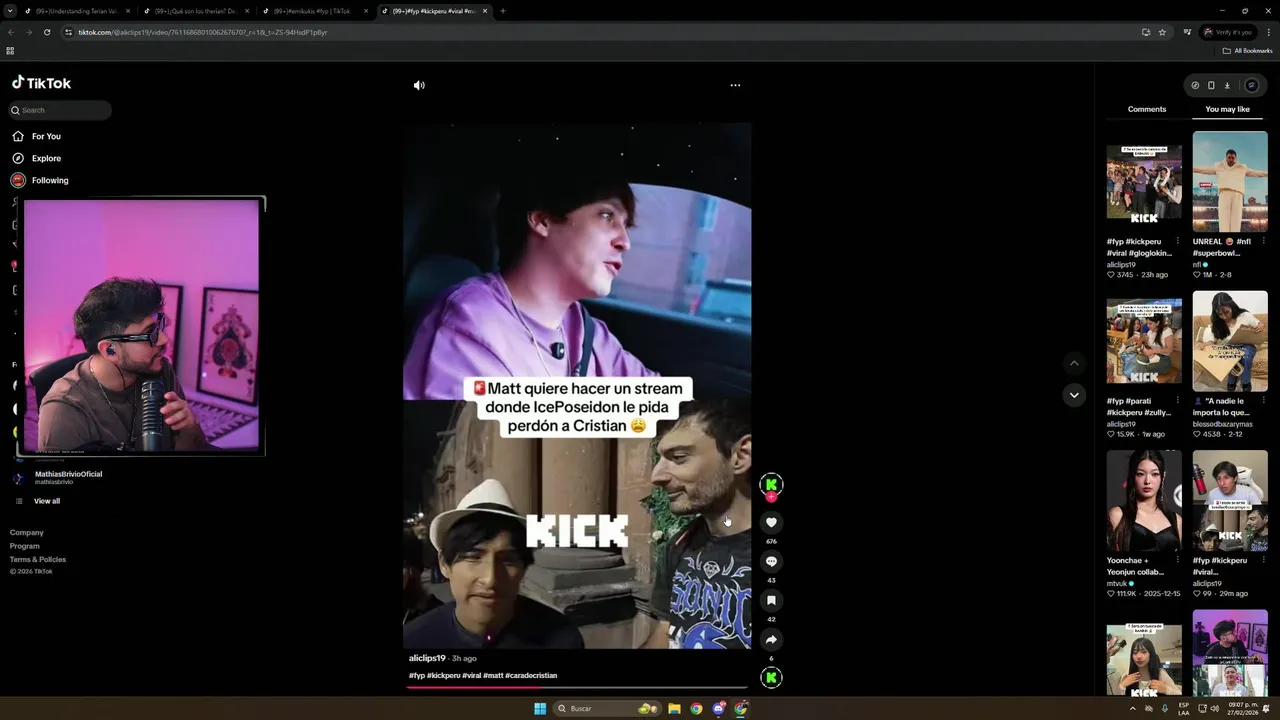This screenshot has width=1280, height=720.
Task: Open the browser apps grid icon
Action: click(10, 51)
